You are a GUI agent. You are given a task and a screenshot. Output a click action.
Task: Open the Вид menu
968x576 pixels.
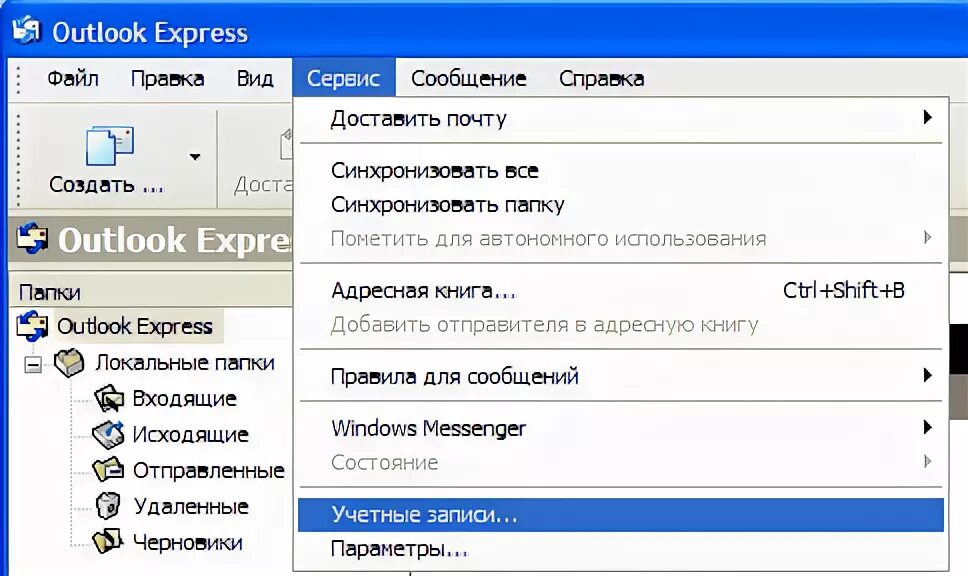255,78
